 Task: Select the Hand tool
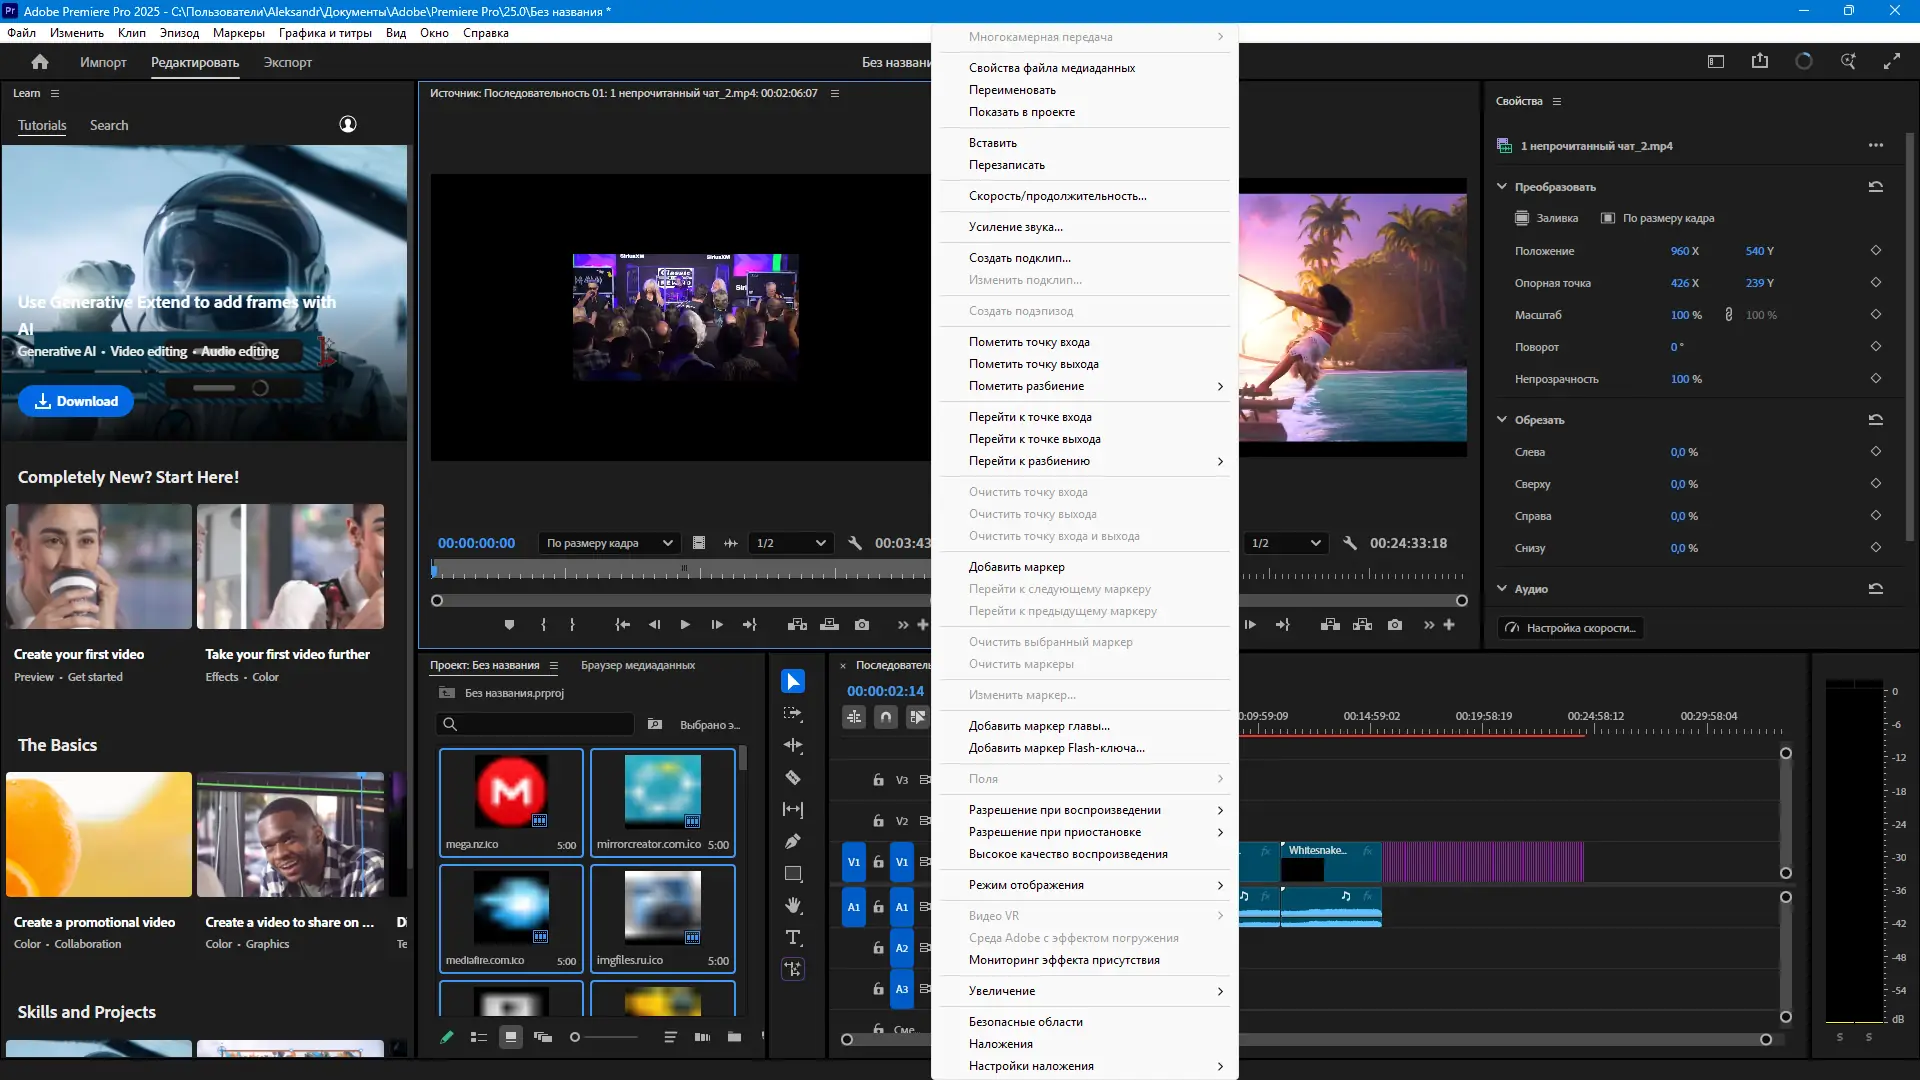(x=793, y=905)
